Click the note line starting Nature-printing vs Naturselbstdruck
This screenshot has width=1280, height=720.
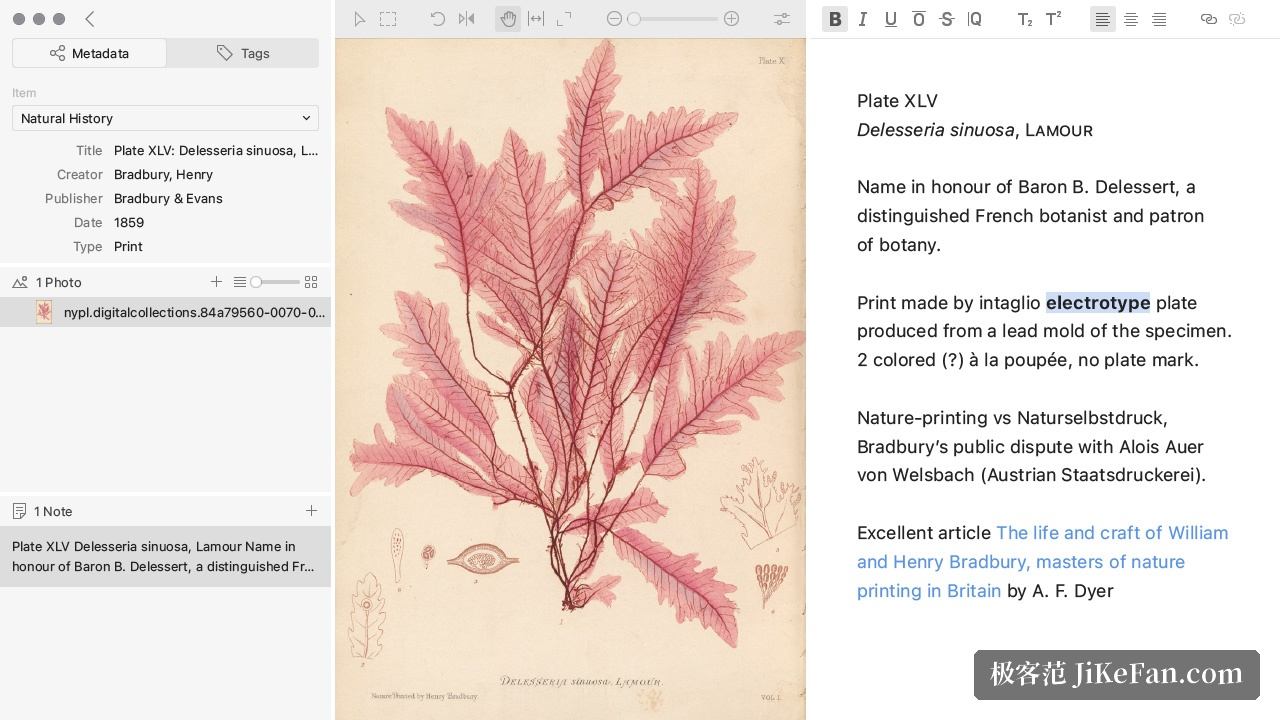(1012, 418)
